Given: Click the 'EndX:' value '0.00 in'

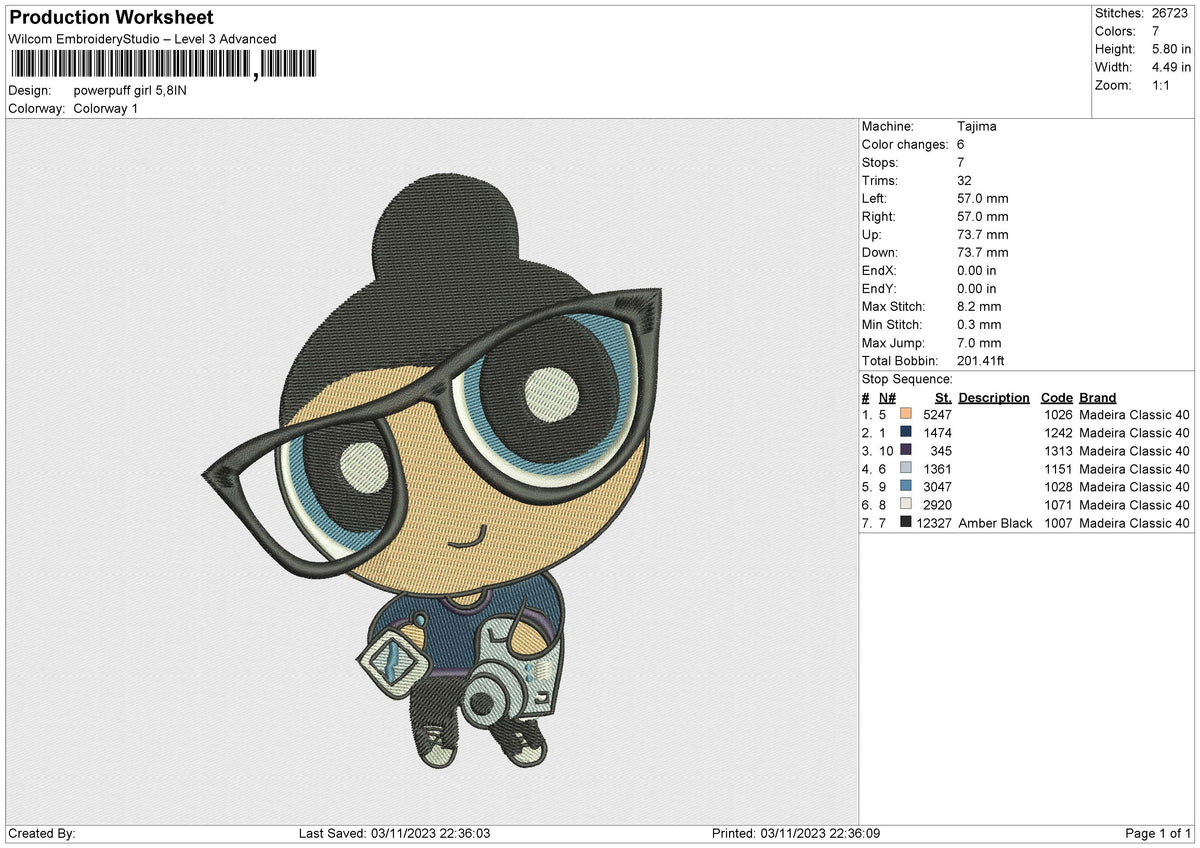Looking at the screenshot, I should tap(977, 270).
